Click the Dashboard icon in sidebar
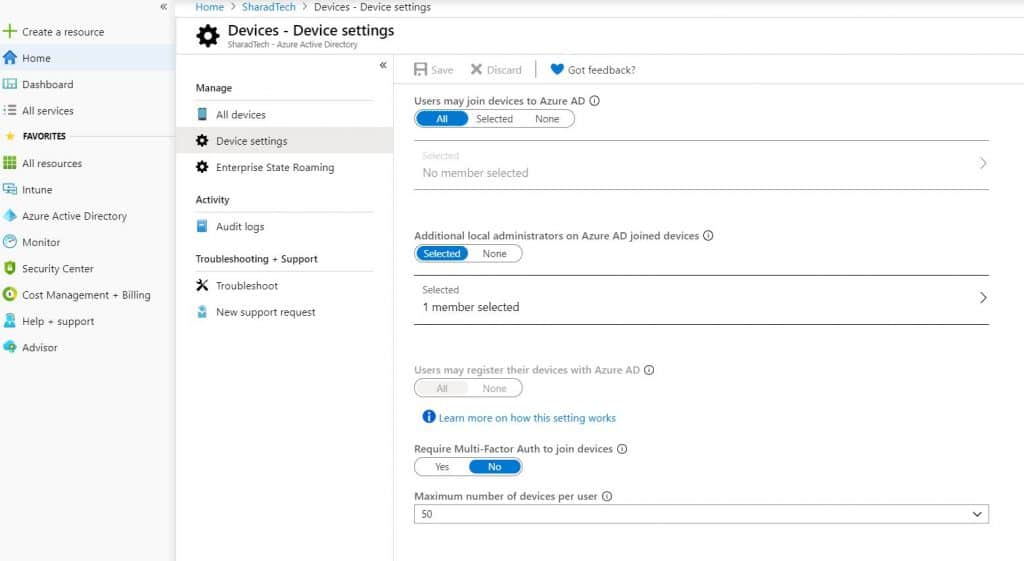Viewport: 1024px width, 561px height. click(10, 84)
